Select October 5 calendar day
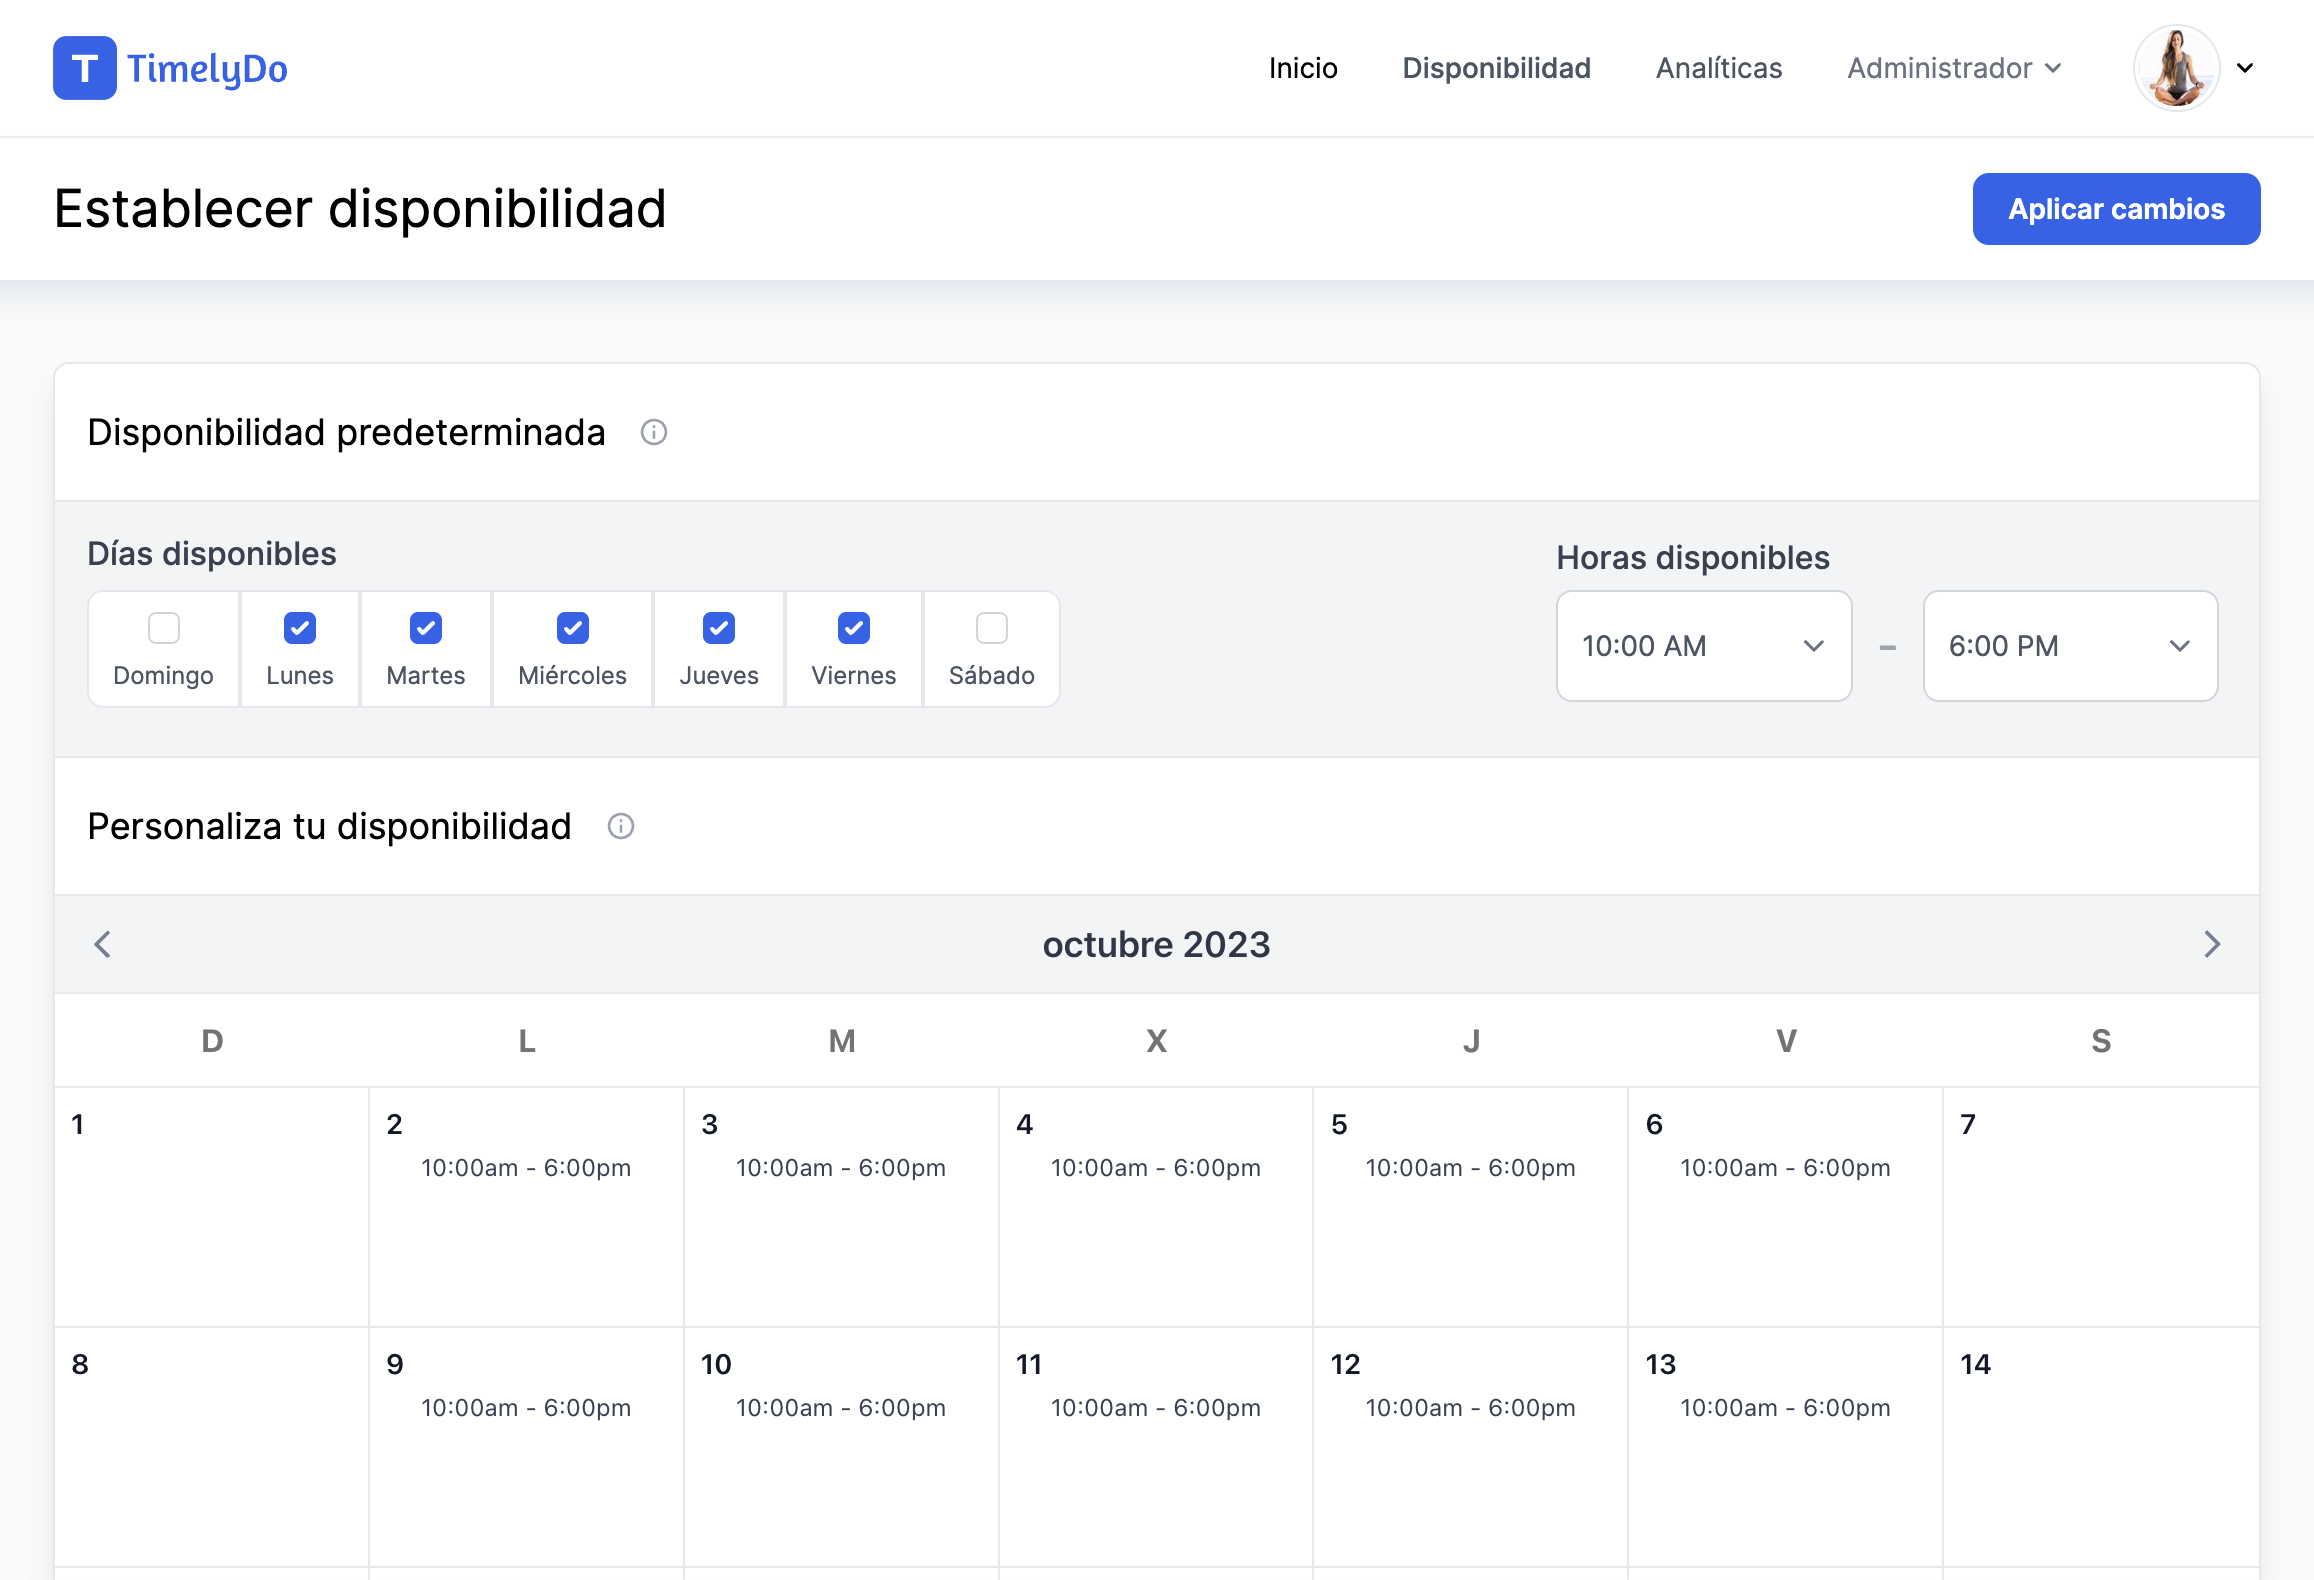The height and width of the screenshot is (1580, 2314). tap(1471, 1207)
